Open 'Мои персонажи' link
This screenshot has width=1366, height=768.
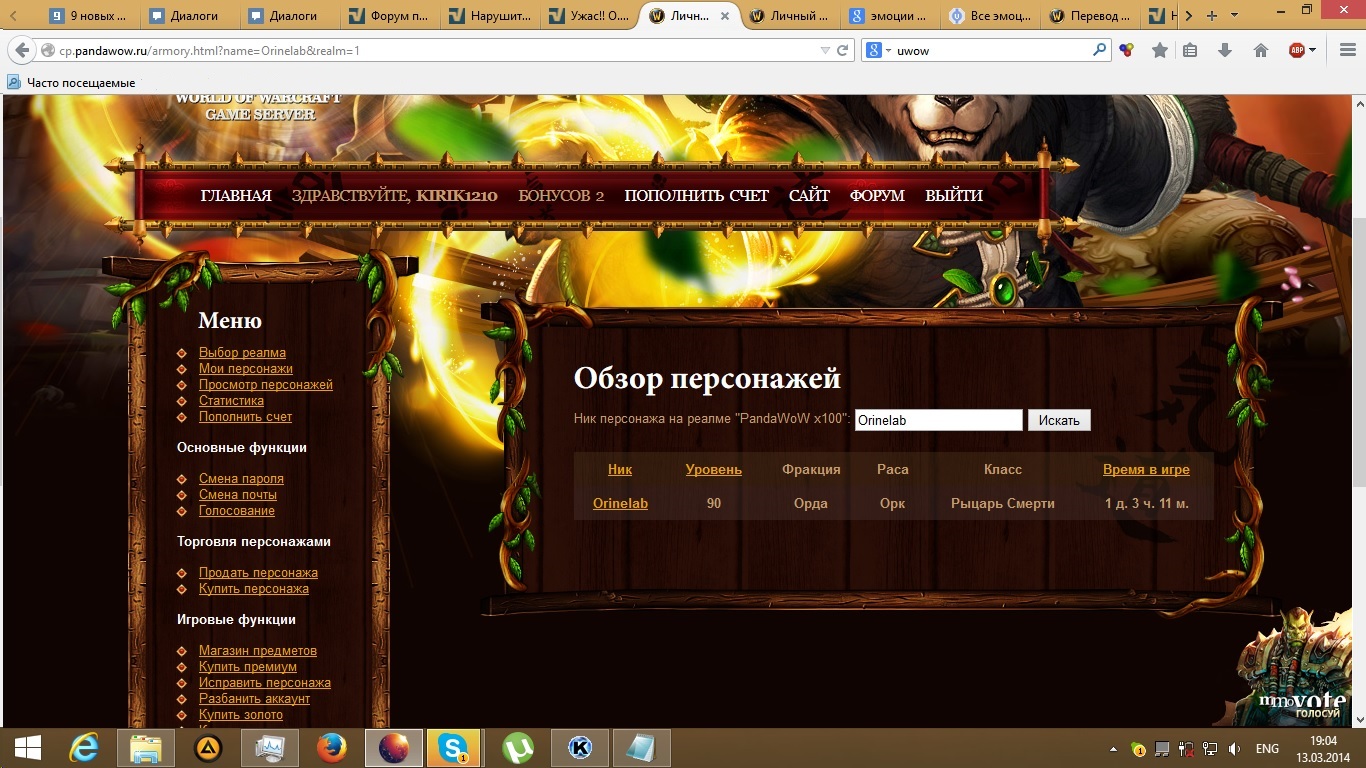(x=246, y=369)
